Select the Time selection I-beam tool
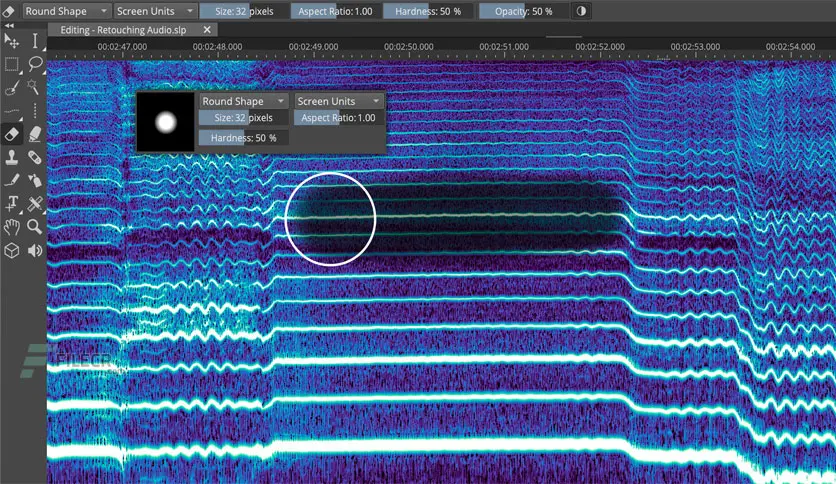This screenshot has height=484, width=836. click(x=35, y=42)
